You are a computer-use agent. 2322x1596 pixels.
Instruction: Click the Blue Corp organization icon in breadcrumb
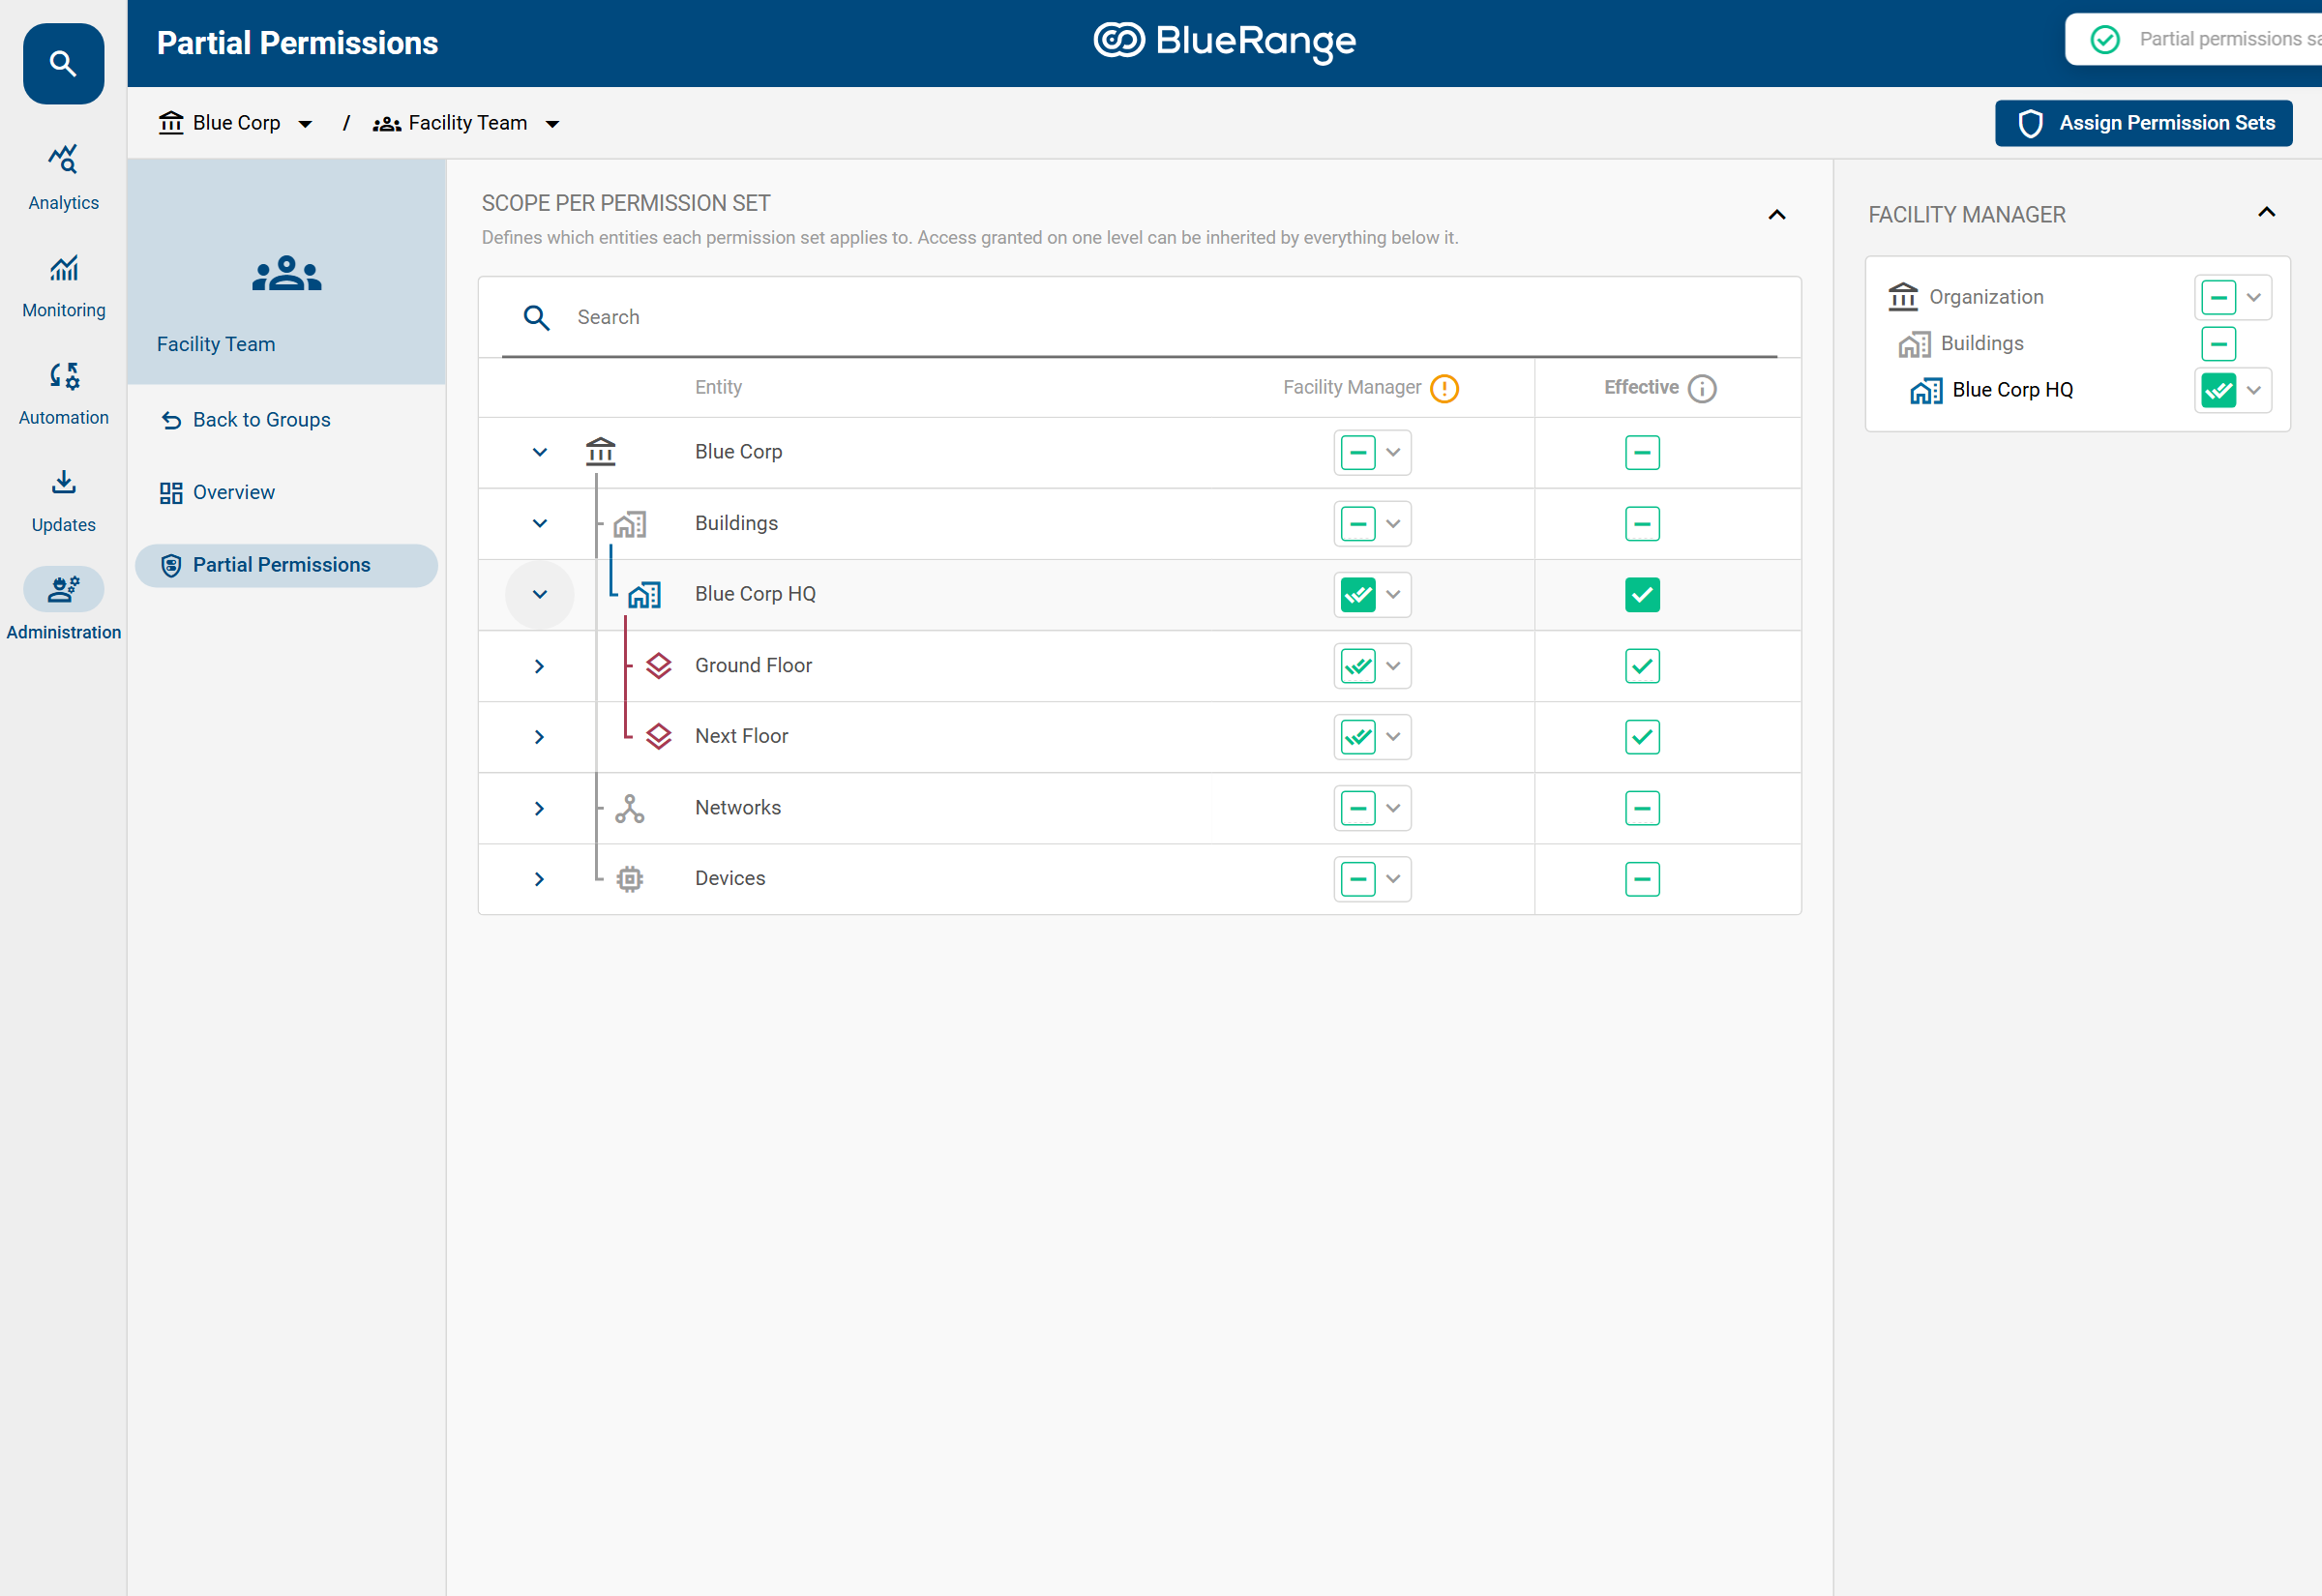(x=171, y=123)
